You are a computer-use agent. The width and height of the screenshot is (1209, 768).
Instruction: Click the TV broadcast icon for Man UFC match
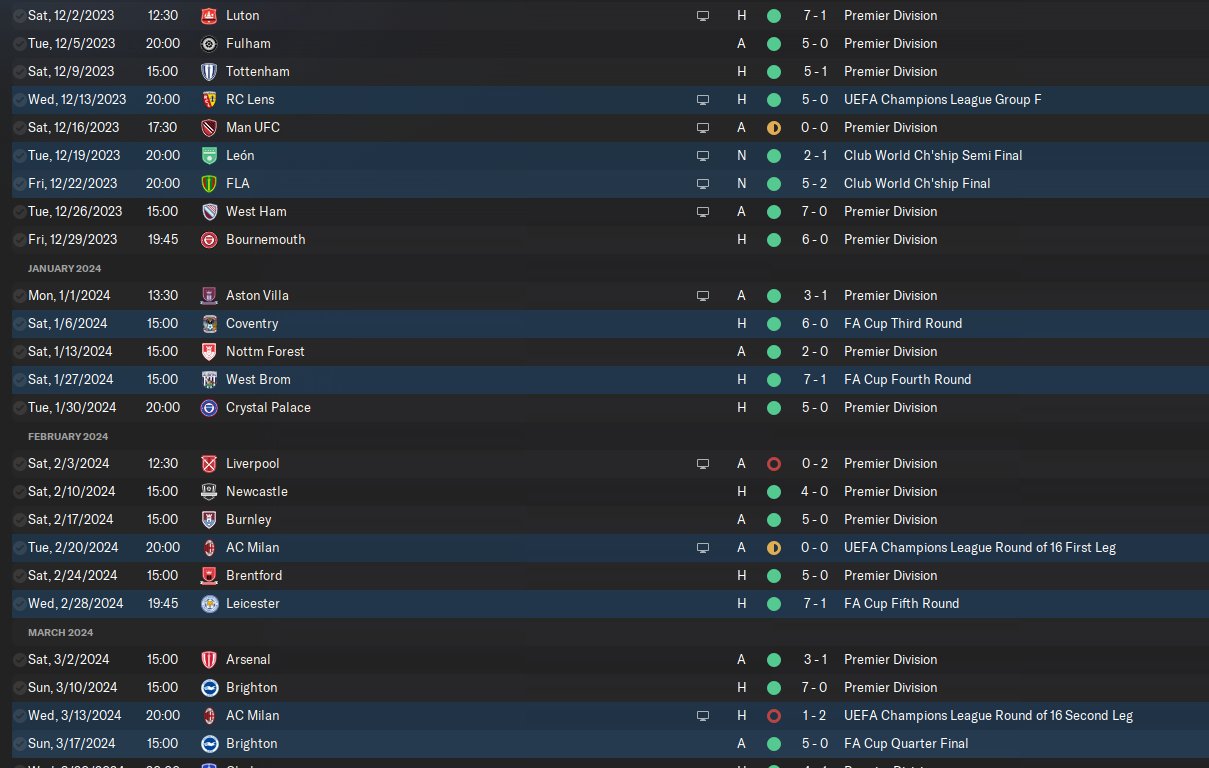coord(703,128)
